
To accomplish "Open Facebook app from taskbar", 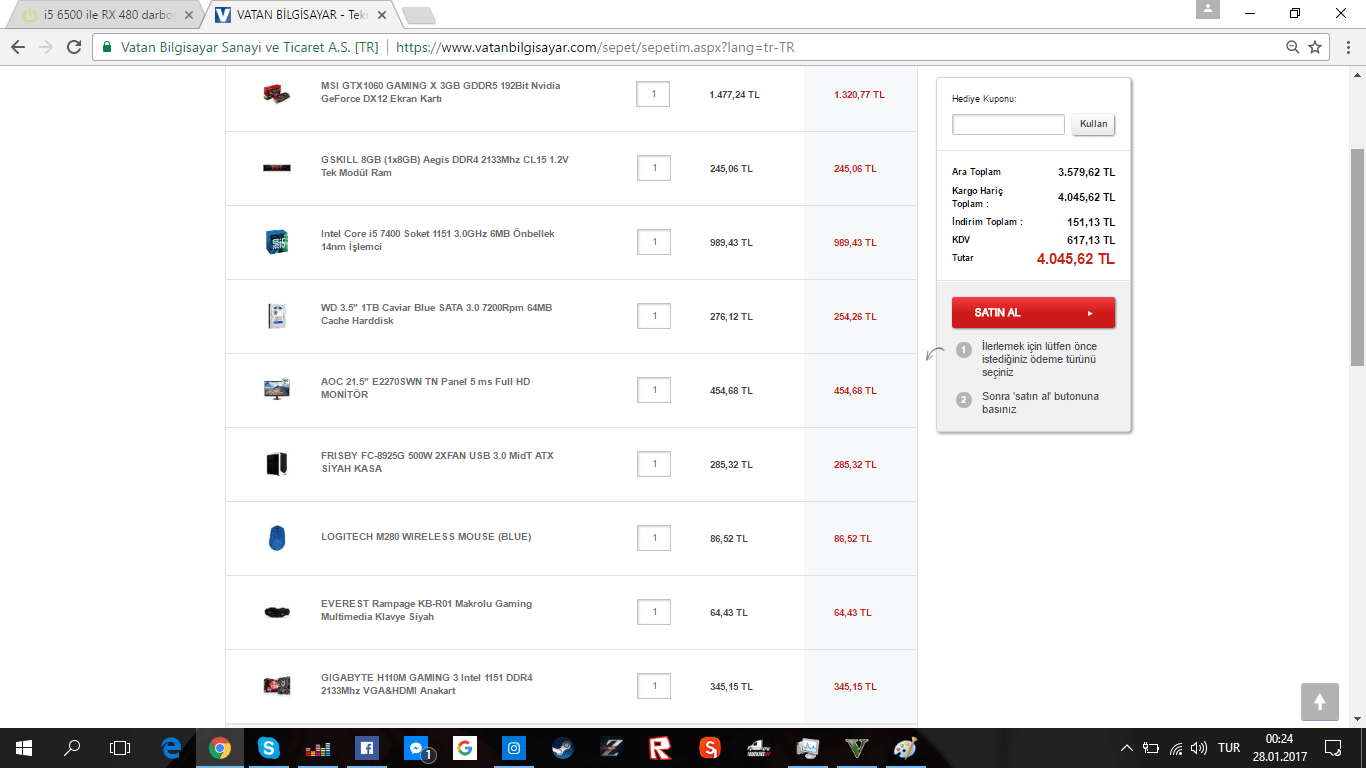I will pos(366,747).
